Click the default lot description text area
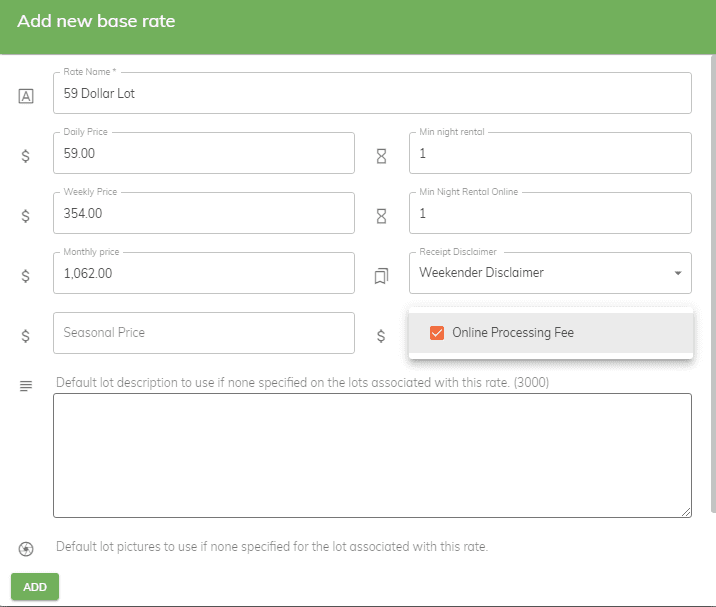This screenshot has height=607, width=716. click(372, 455)
